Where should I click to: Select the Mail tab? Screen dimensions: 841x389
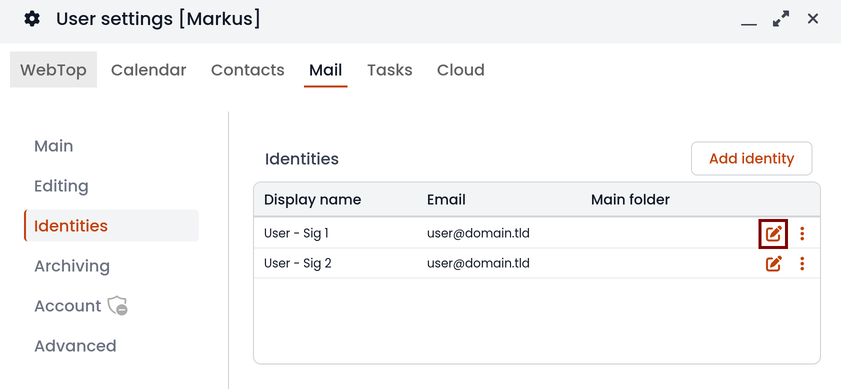click(326, 70)
